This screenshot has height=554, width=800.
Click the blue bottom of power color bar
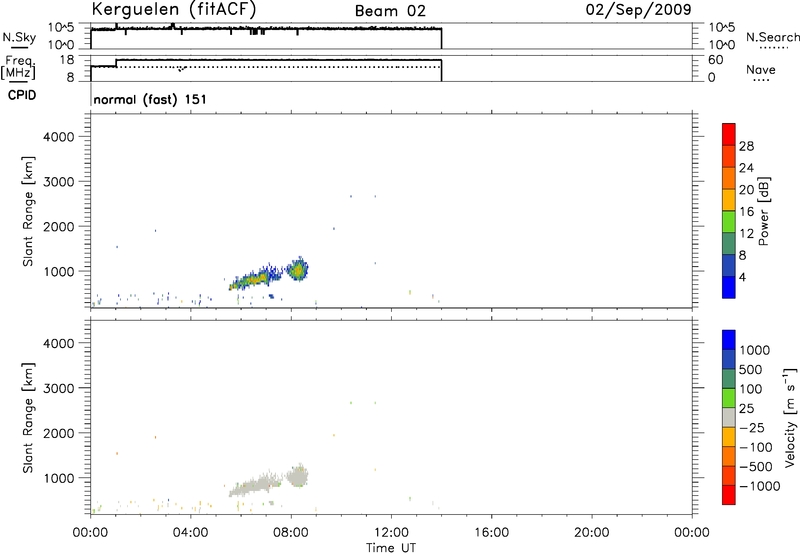[x=729, y=287]
